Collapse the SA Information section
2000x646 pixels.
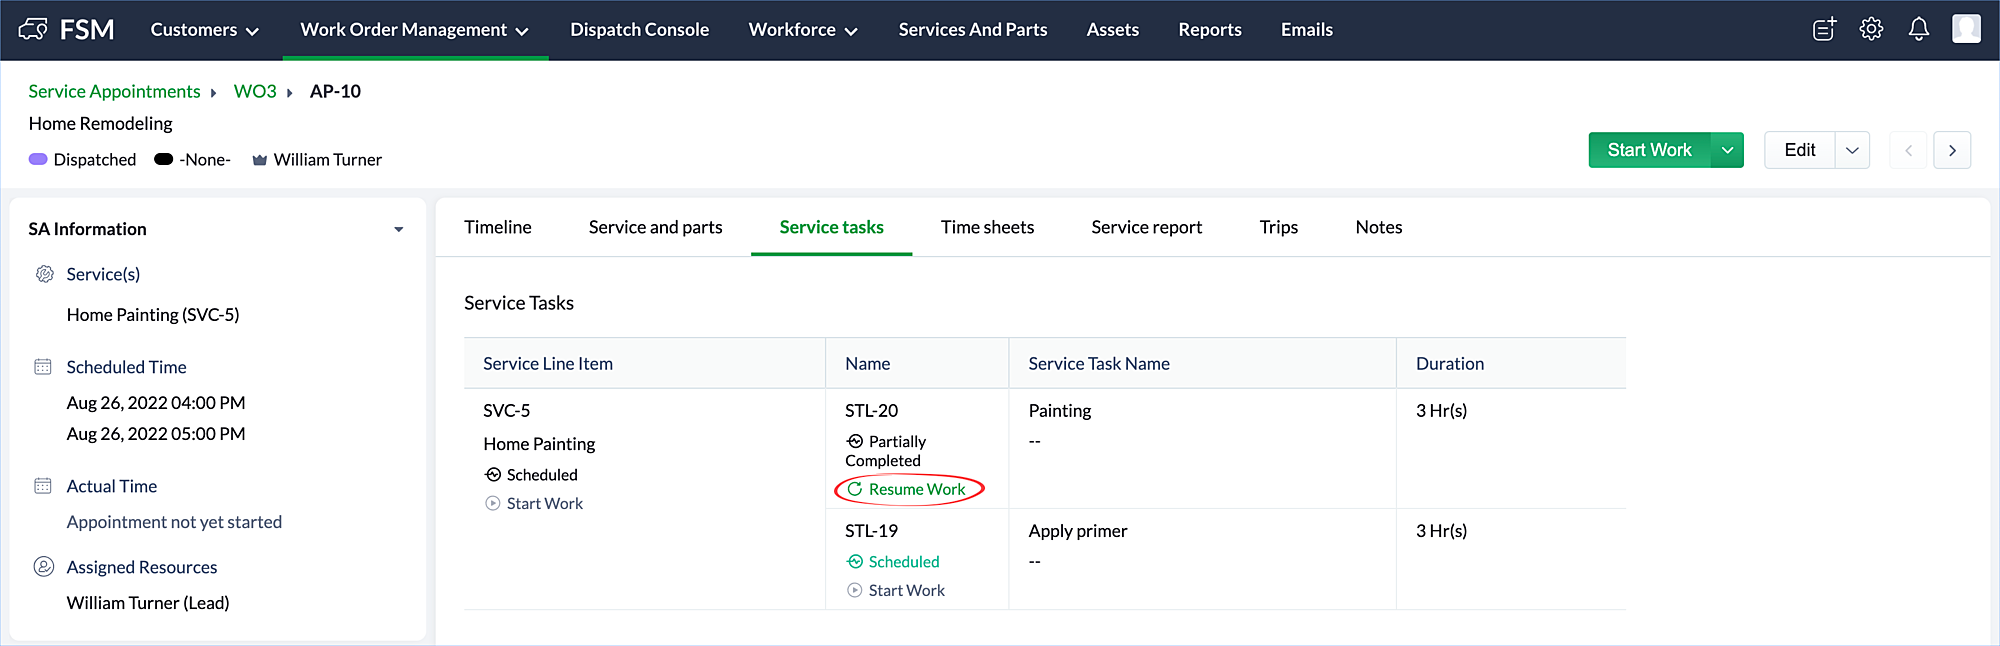(398, 229)
